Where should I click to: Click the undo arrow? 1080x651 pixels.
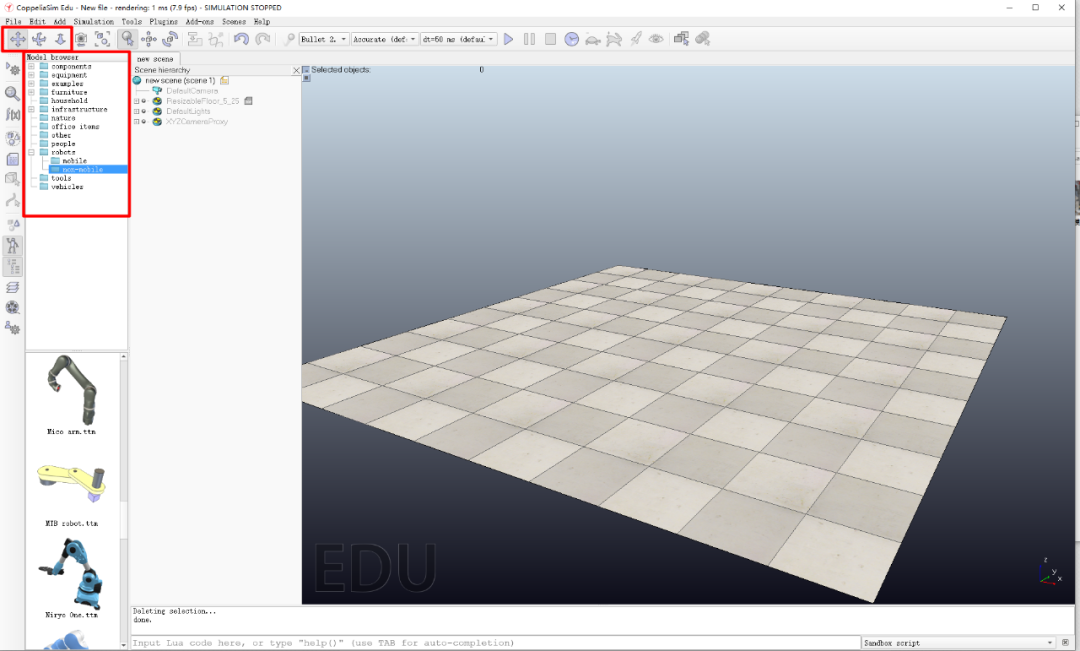tap(241, 39)
